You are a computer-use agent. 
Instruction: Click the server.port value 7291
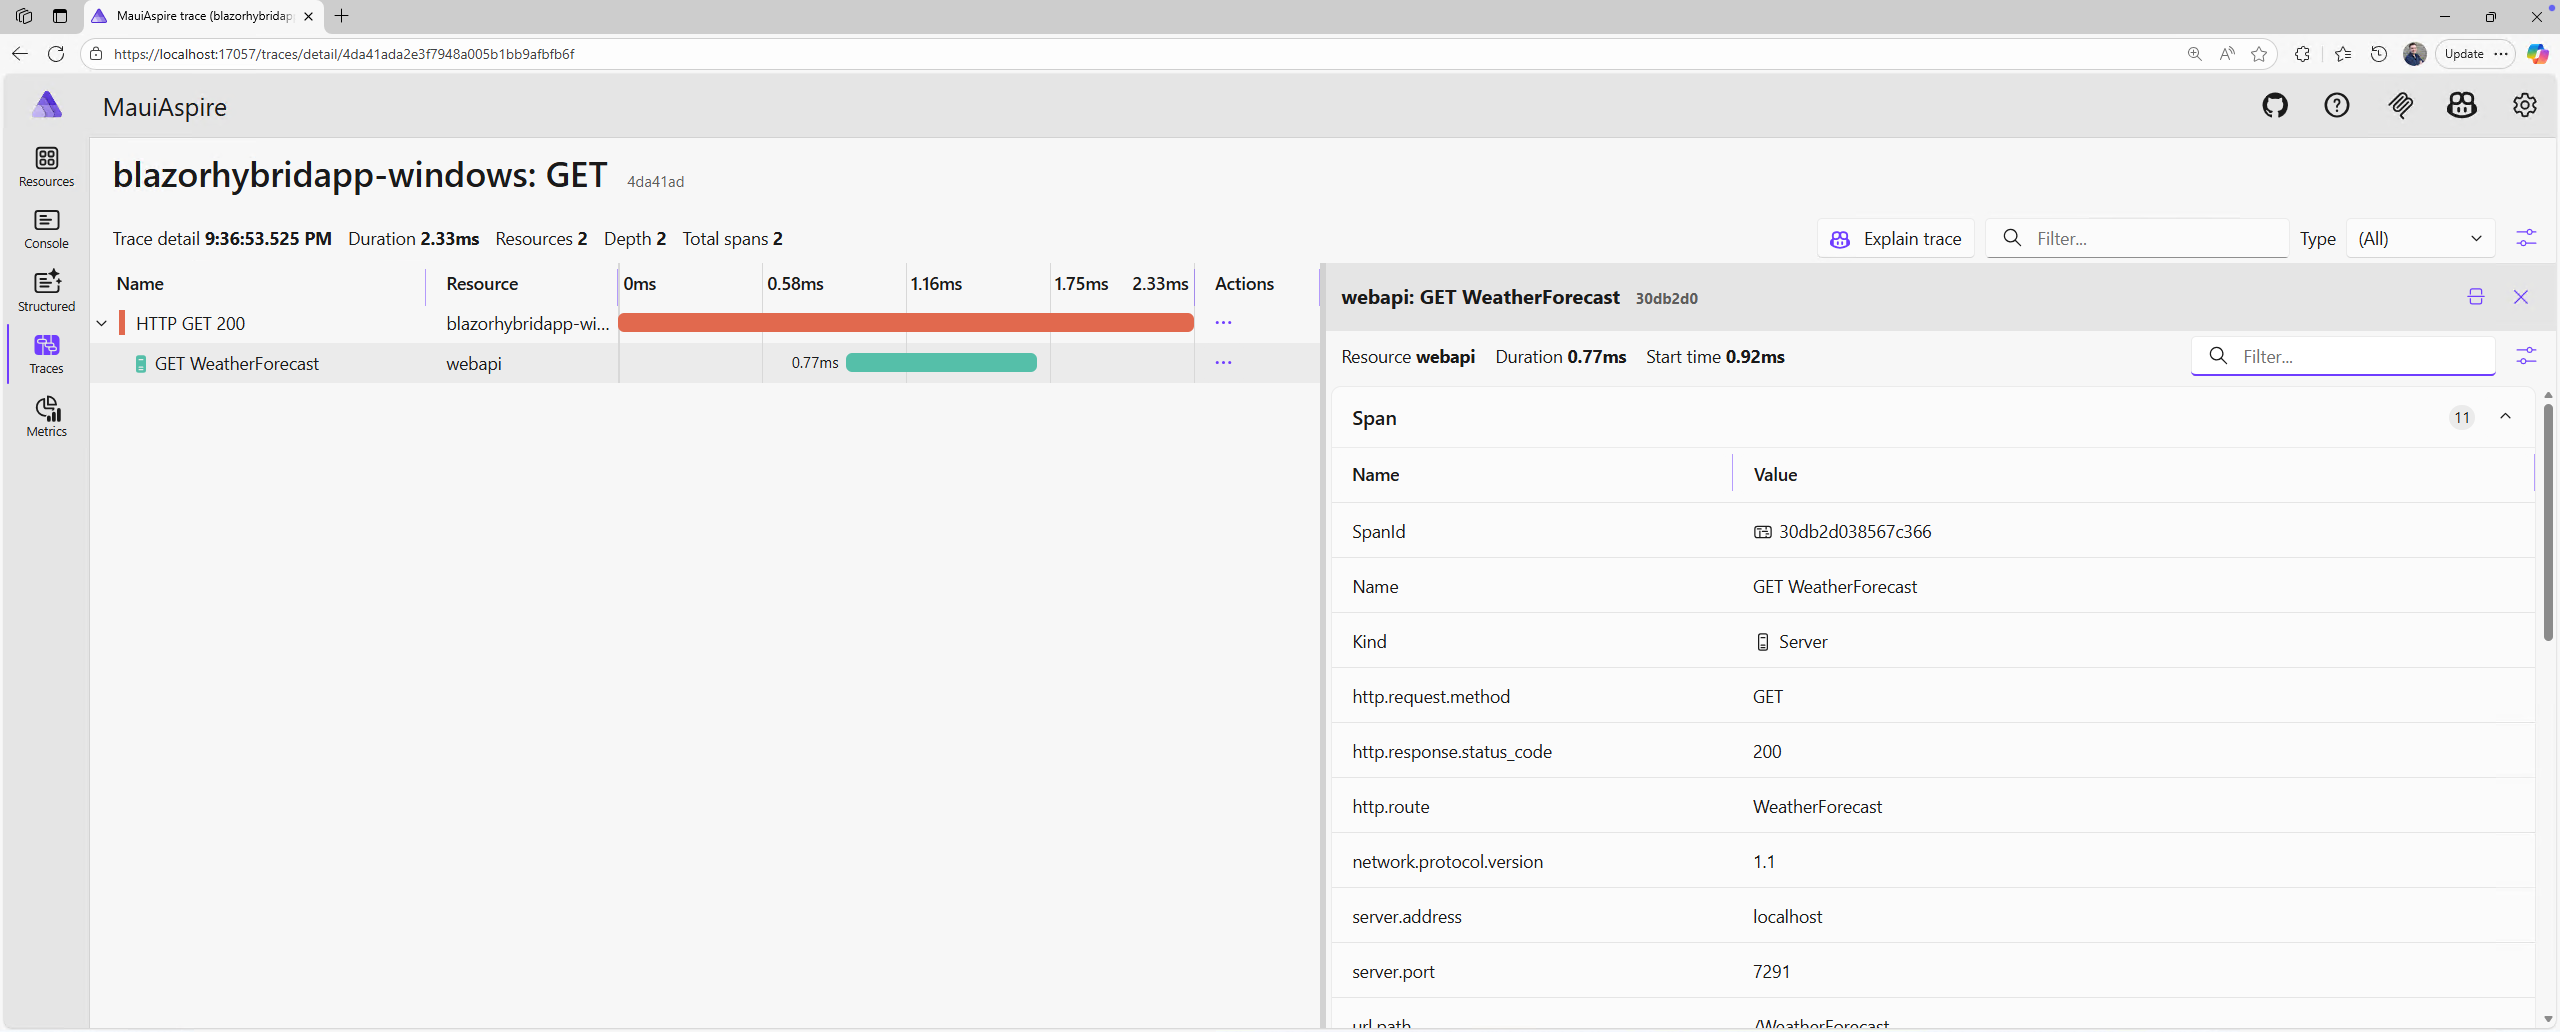(x=1771, y=972)
